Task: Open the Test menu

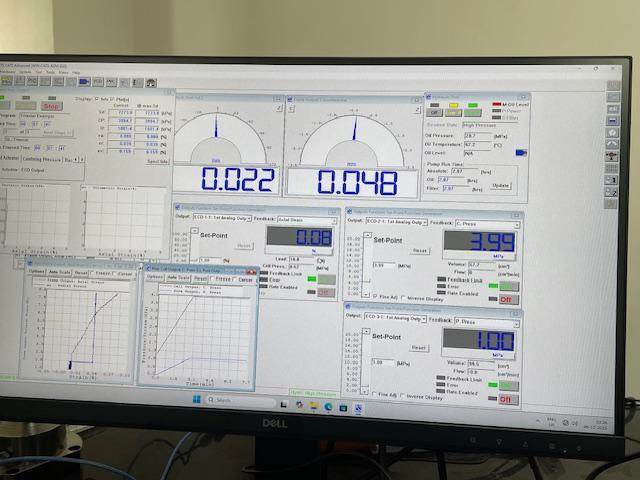Action: [38, 72]
